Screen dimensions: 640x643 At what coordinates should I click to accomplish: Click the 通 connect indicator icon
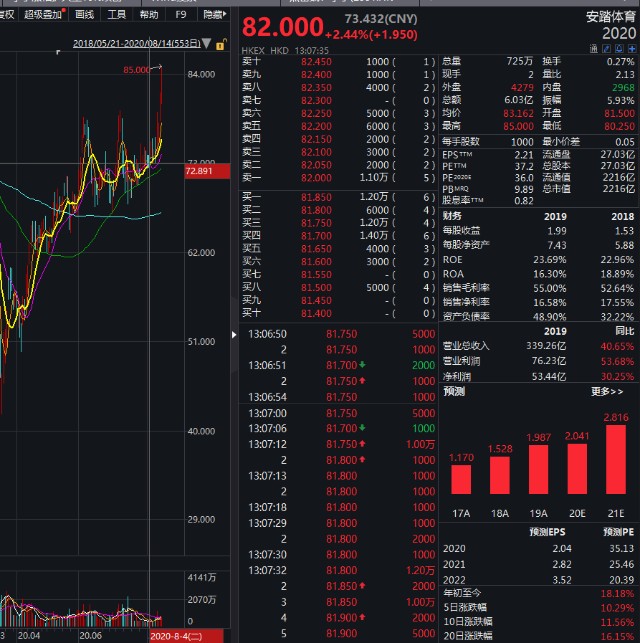coord(594,49)
